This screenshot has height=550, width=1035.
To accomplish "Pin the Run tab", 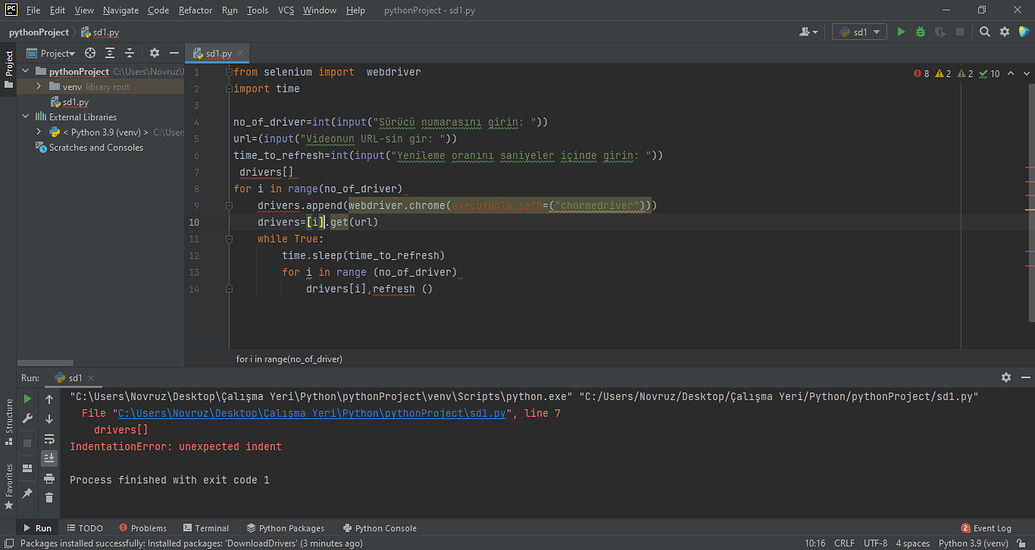I will coord(27,494).
